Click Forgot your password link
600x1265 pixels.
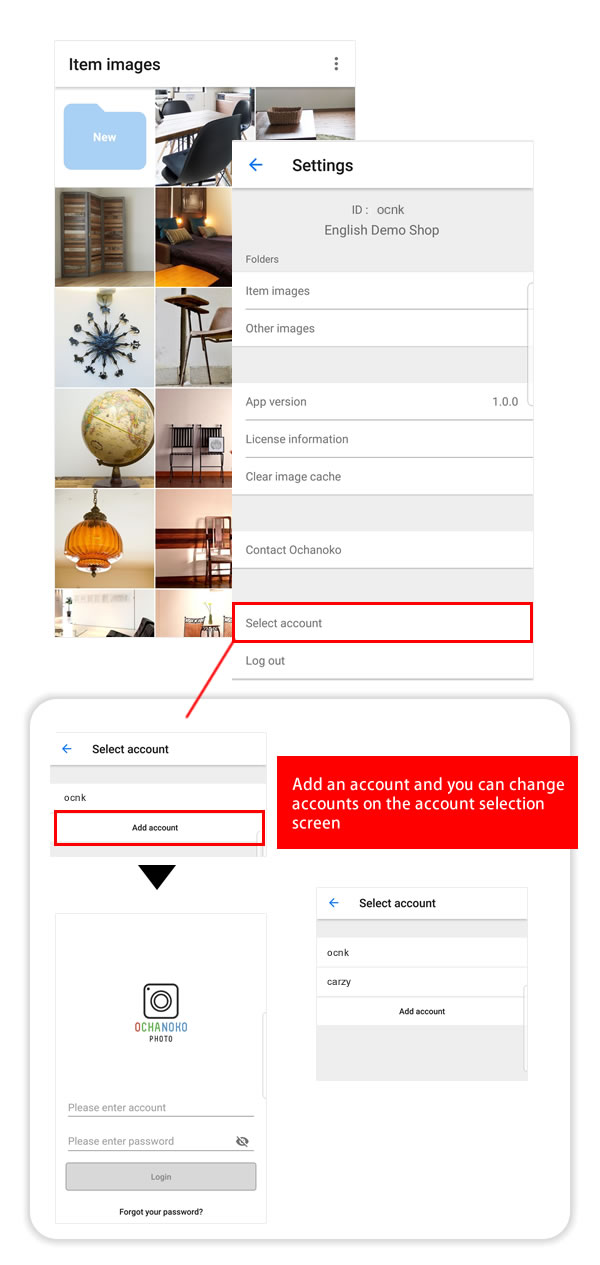[161, 1211]
